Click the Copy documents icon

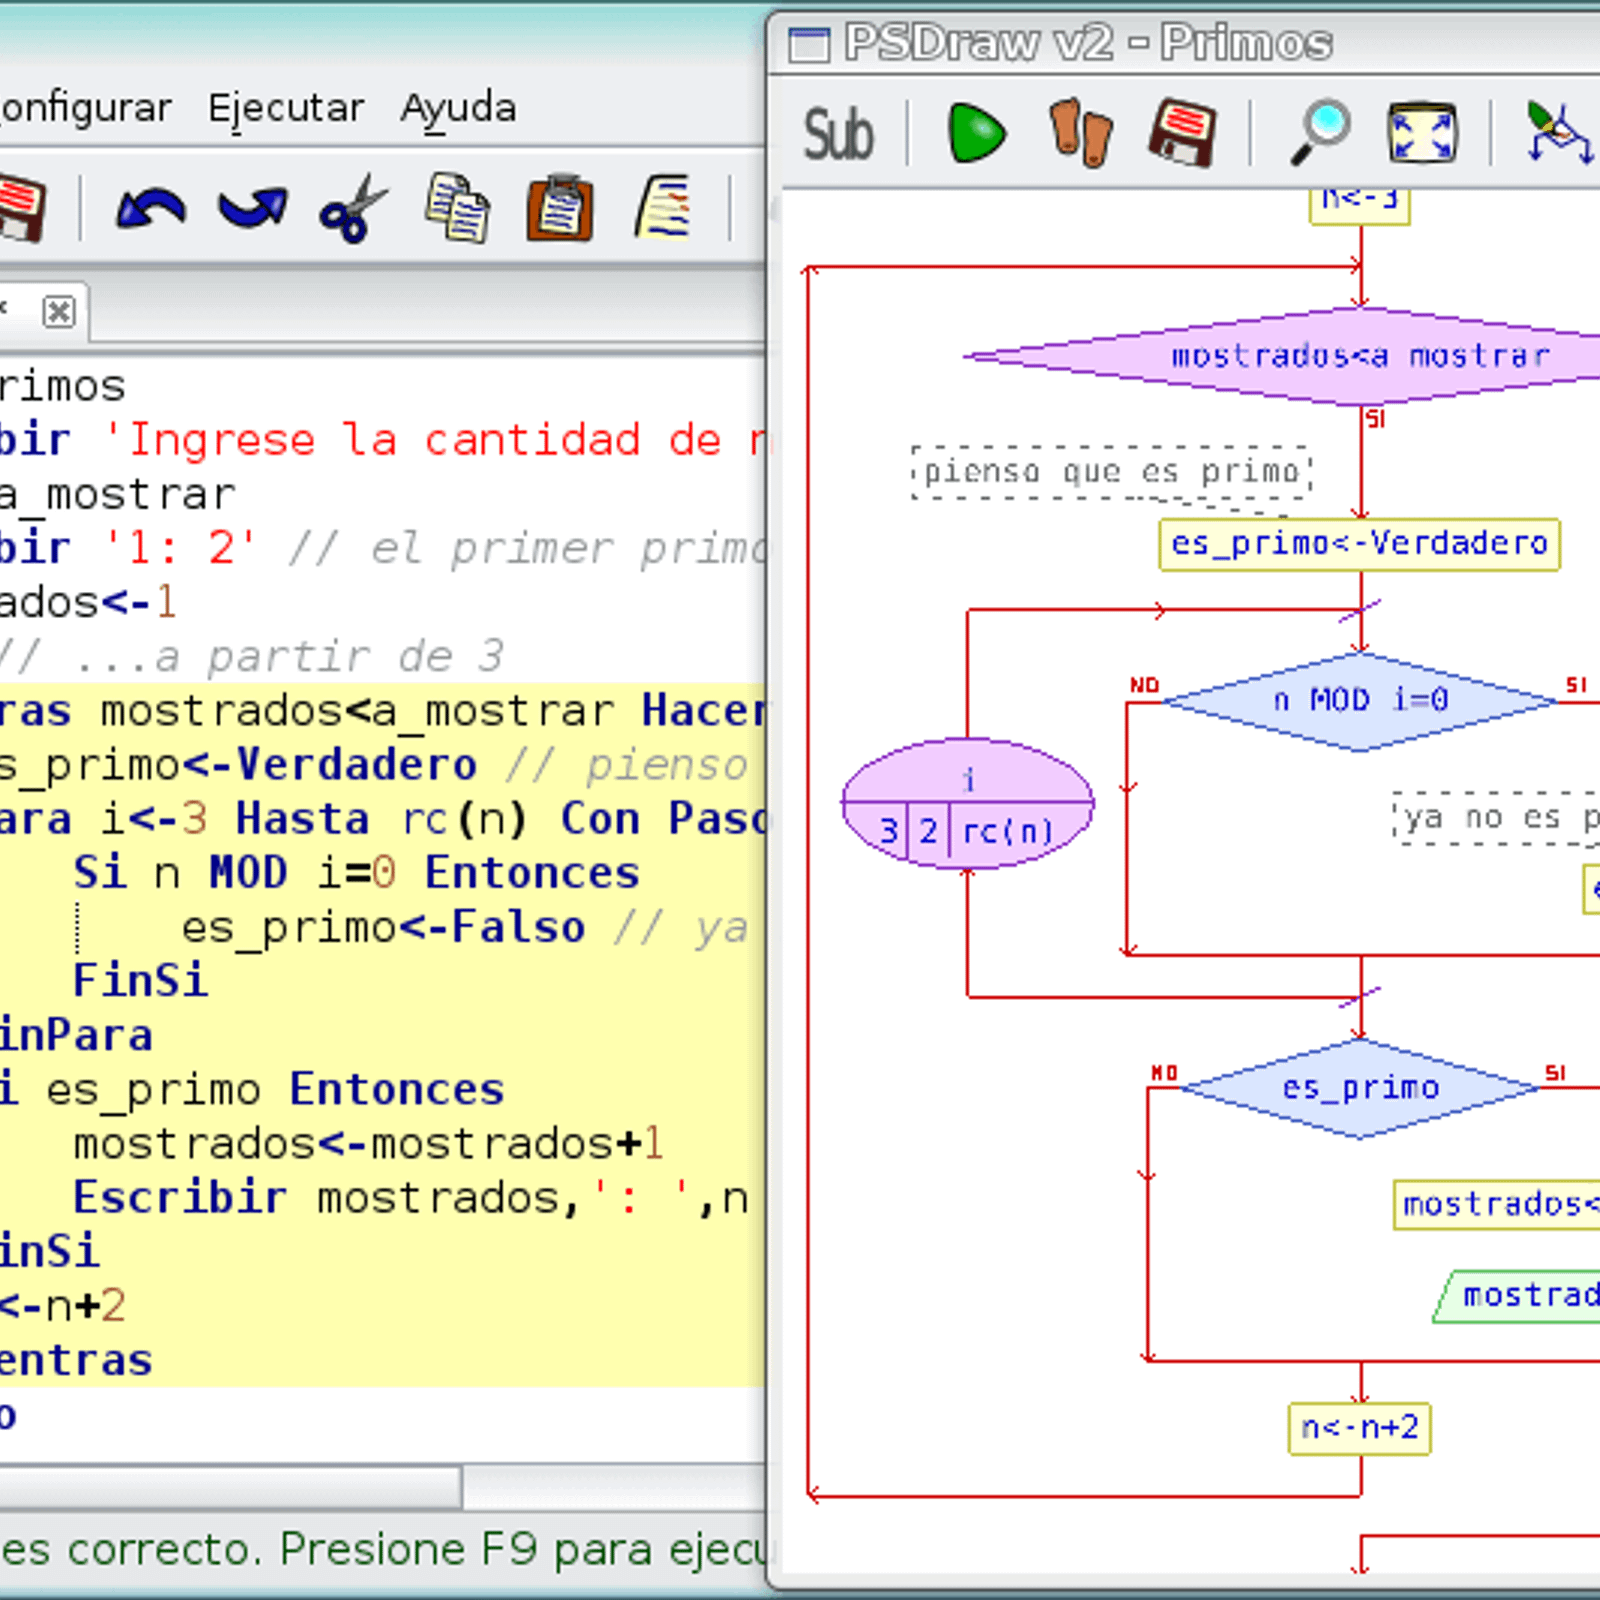(x=457, y=210)
